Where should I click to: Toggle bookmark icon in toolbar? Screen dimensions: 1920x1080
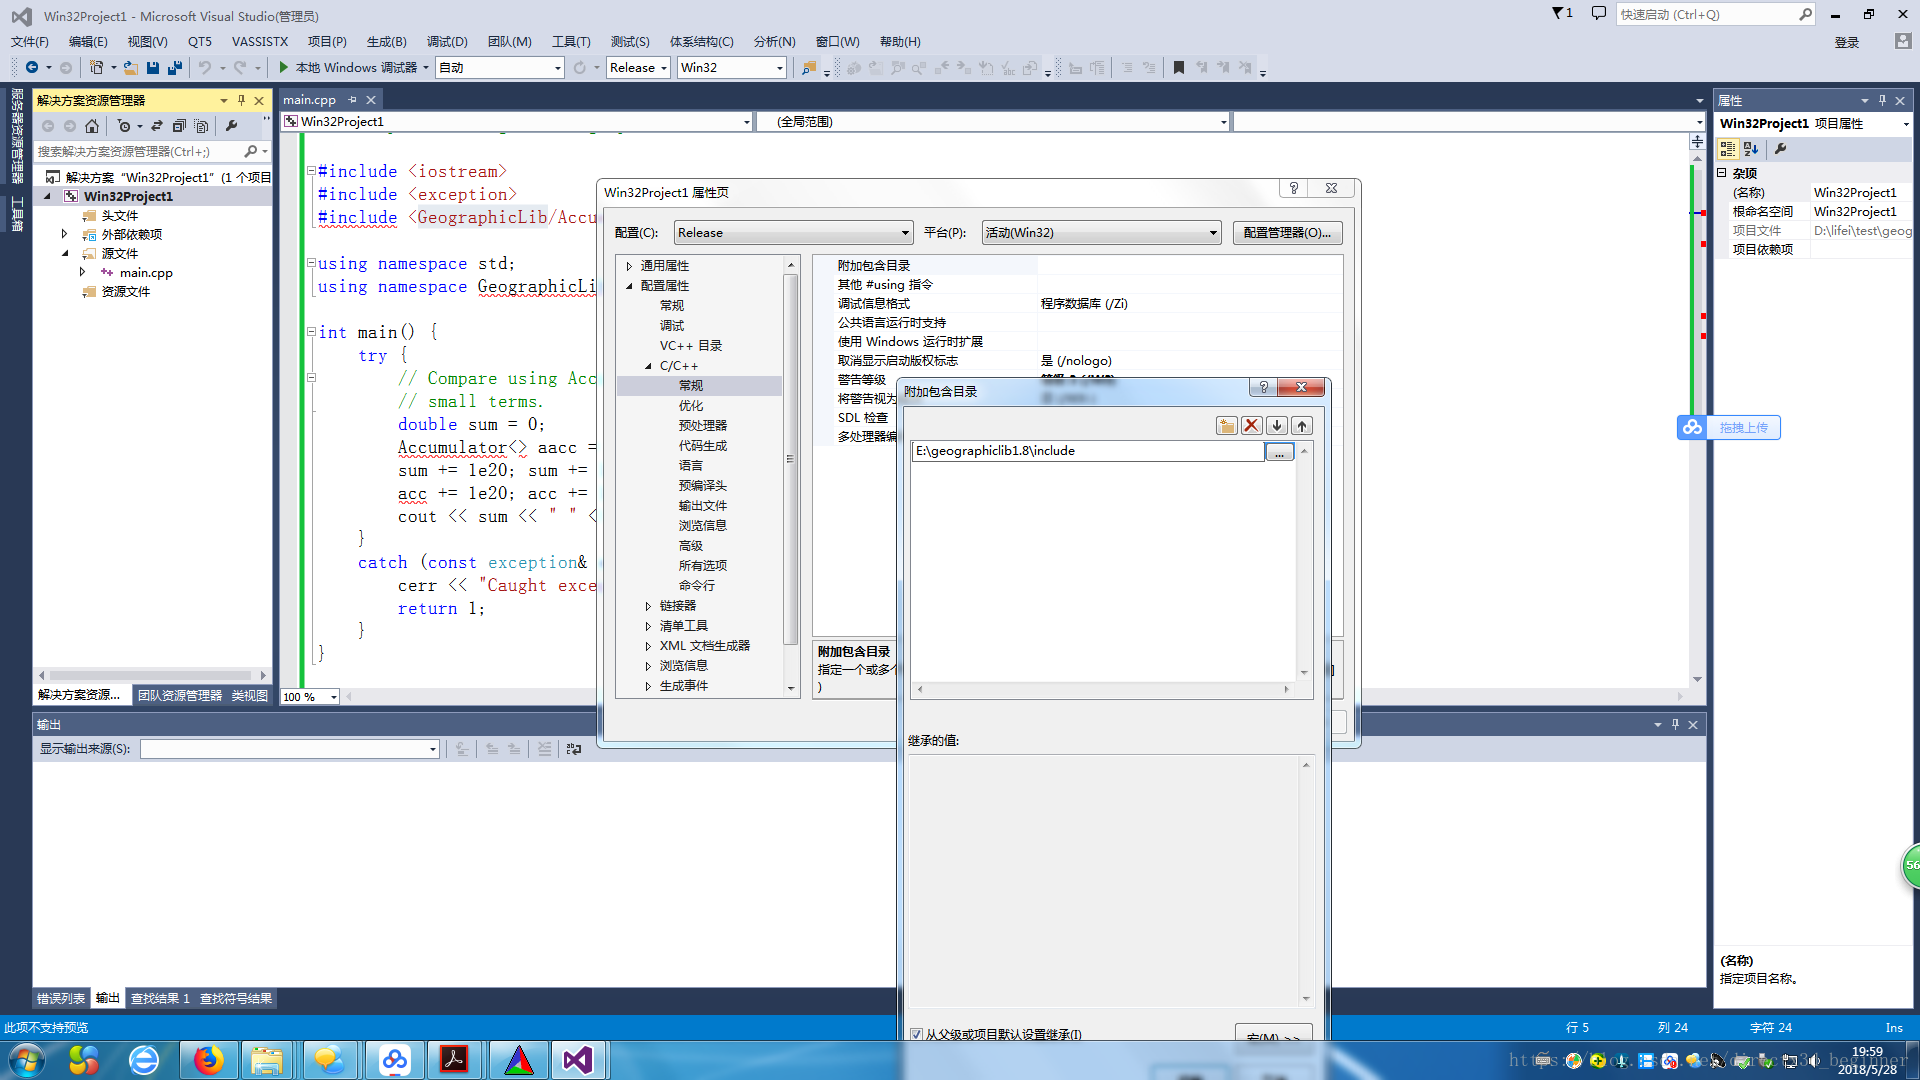point(1178,68)
